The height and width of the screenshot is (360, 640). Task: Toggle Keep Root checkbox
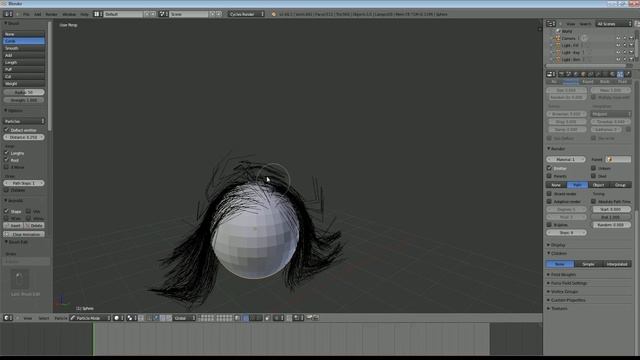(7, 160)
